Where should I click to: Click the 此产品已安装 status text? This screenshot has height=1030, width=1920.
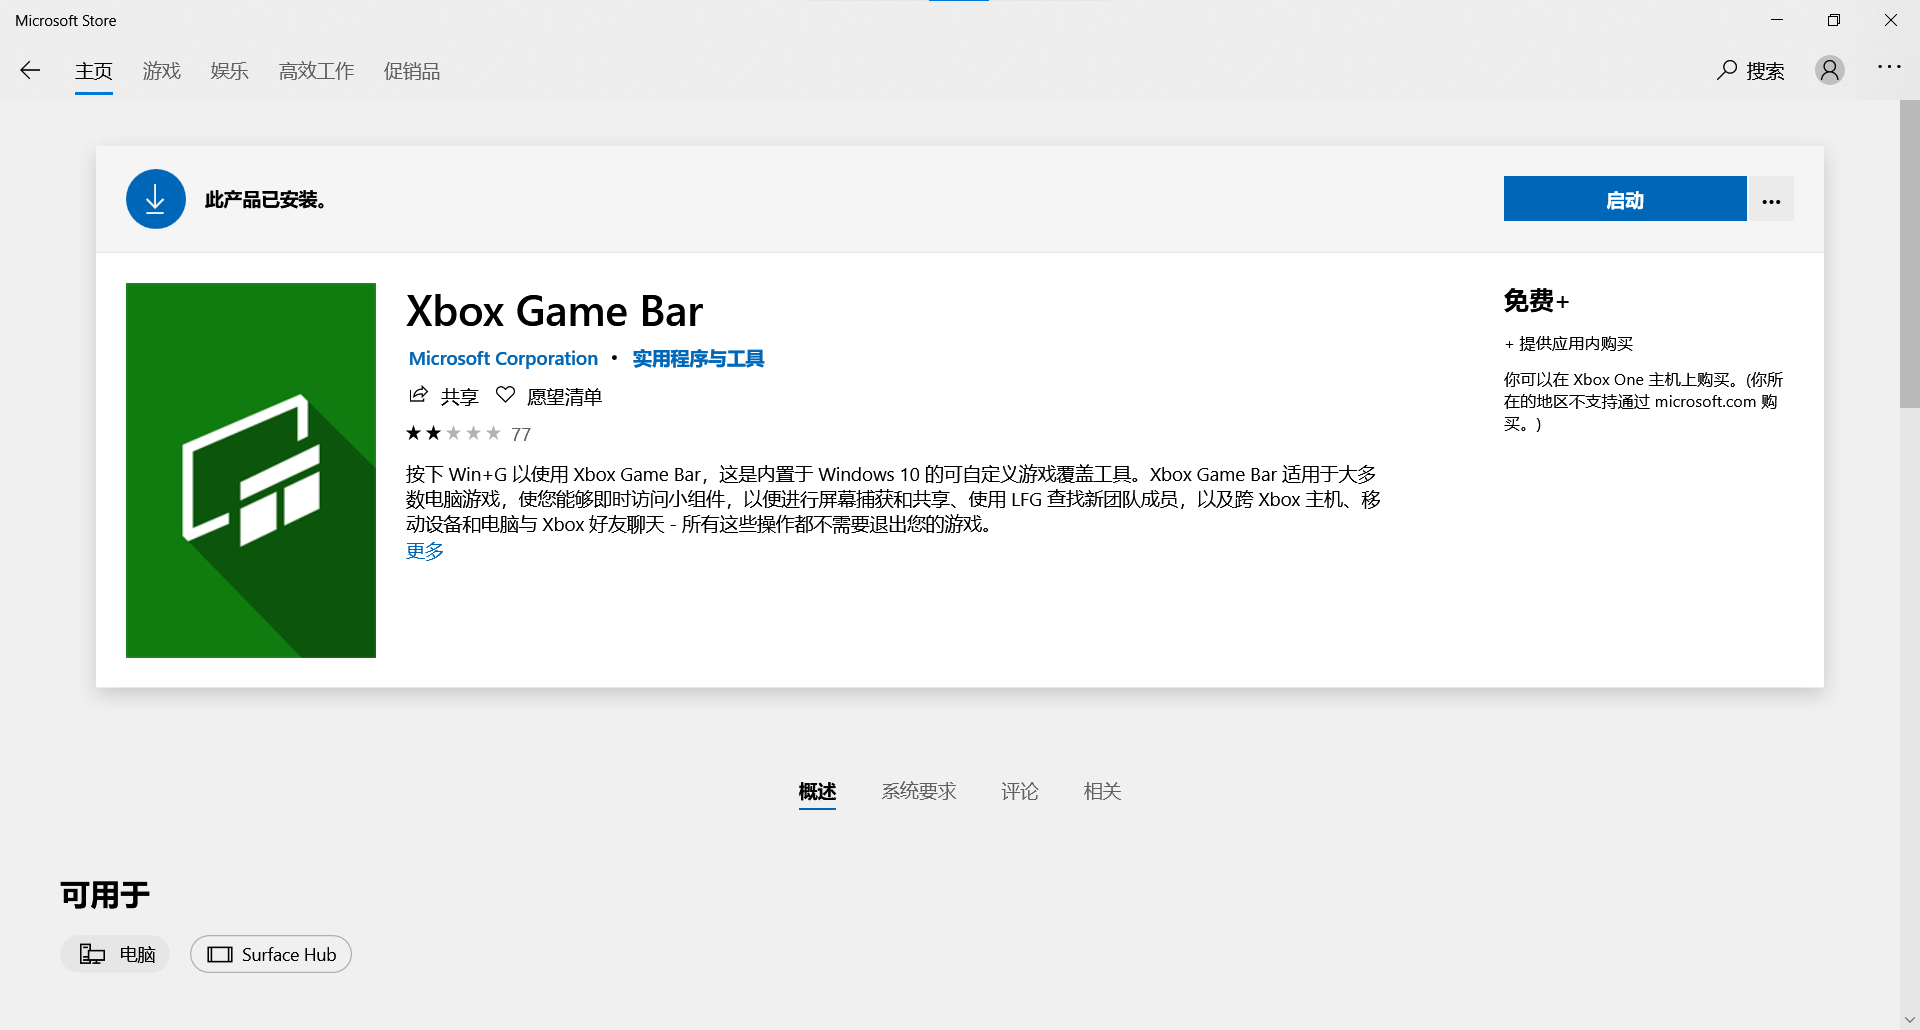(x=265, y=200)
